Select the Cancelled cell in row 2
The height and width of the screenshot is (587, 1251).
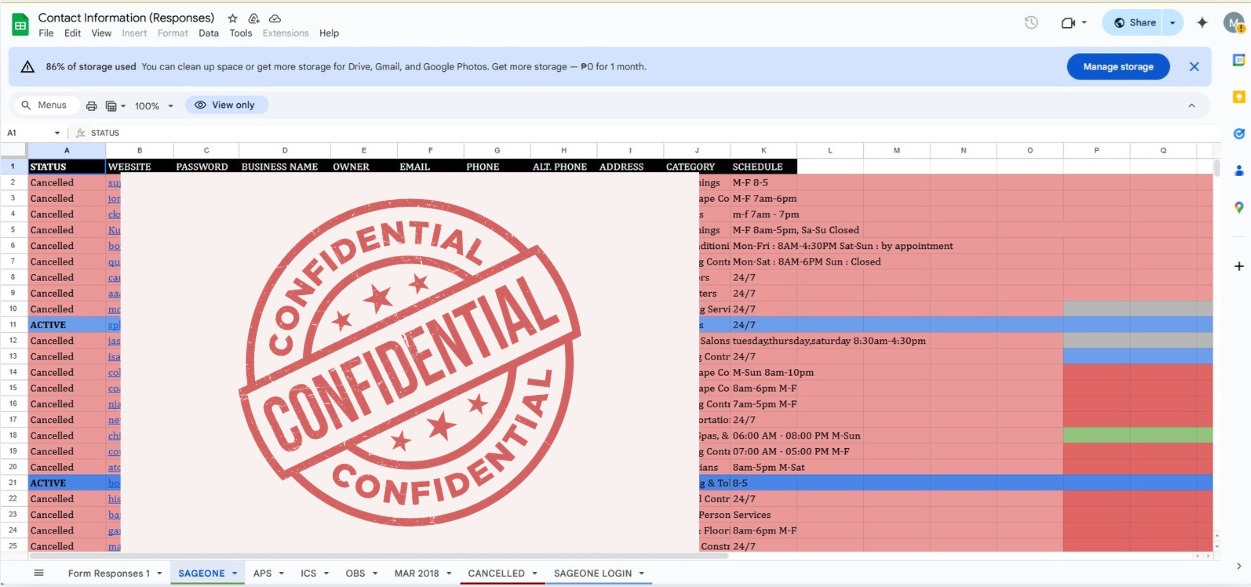[67, 182]
